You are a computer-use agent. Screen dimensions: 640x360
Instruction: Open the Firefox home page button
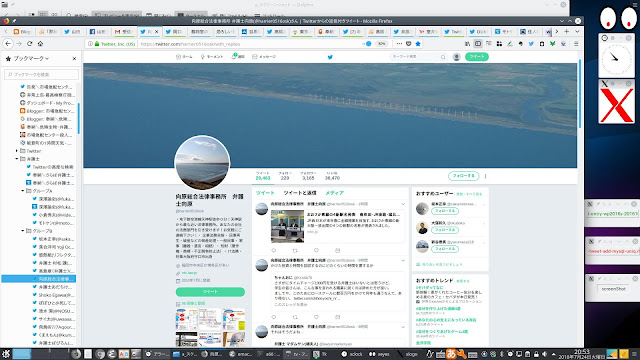click(40, 44)
